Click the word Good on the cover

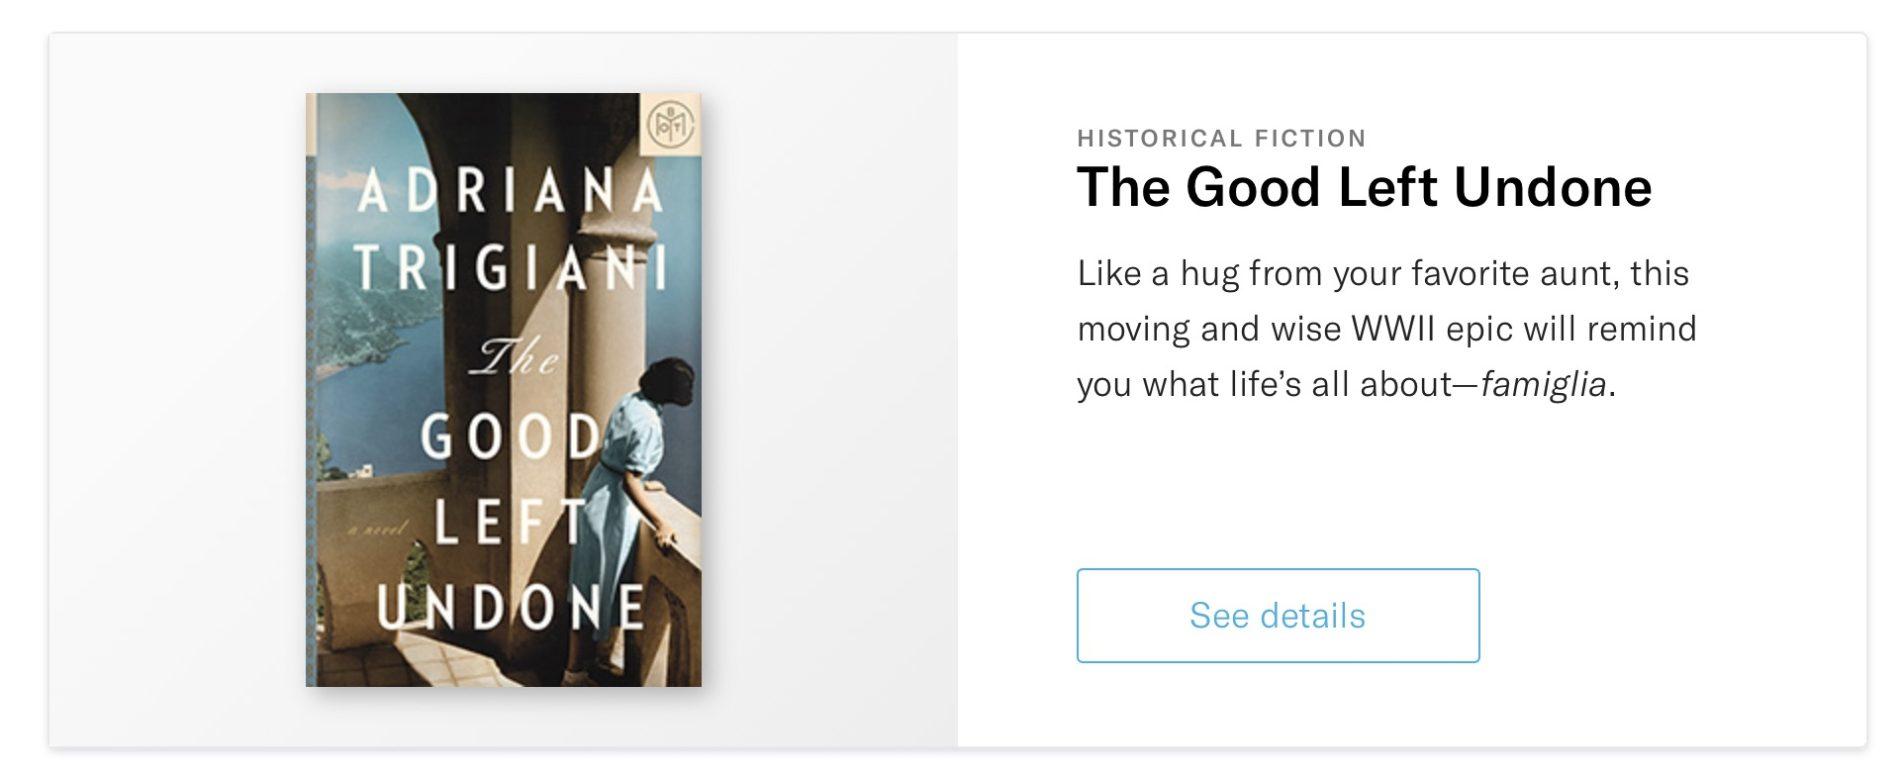pos(508,436)
